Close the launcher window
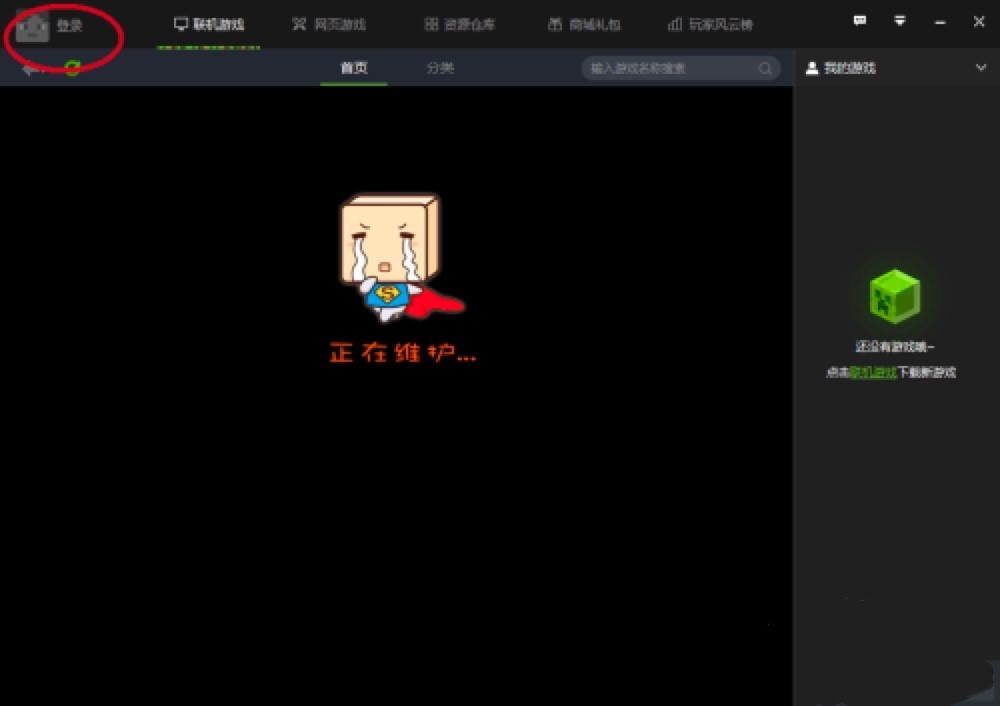 [x=979, y=22]
